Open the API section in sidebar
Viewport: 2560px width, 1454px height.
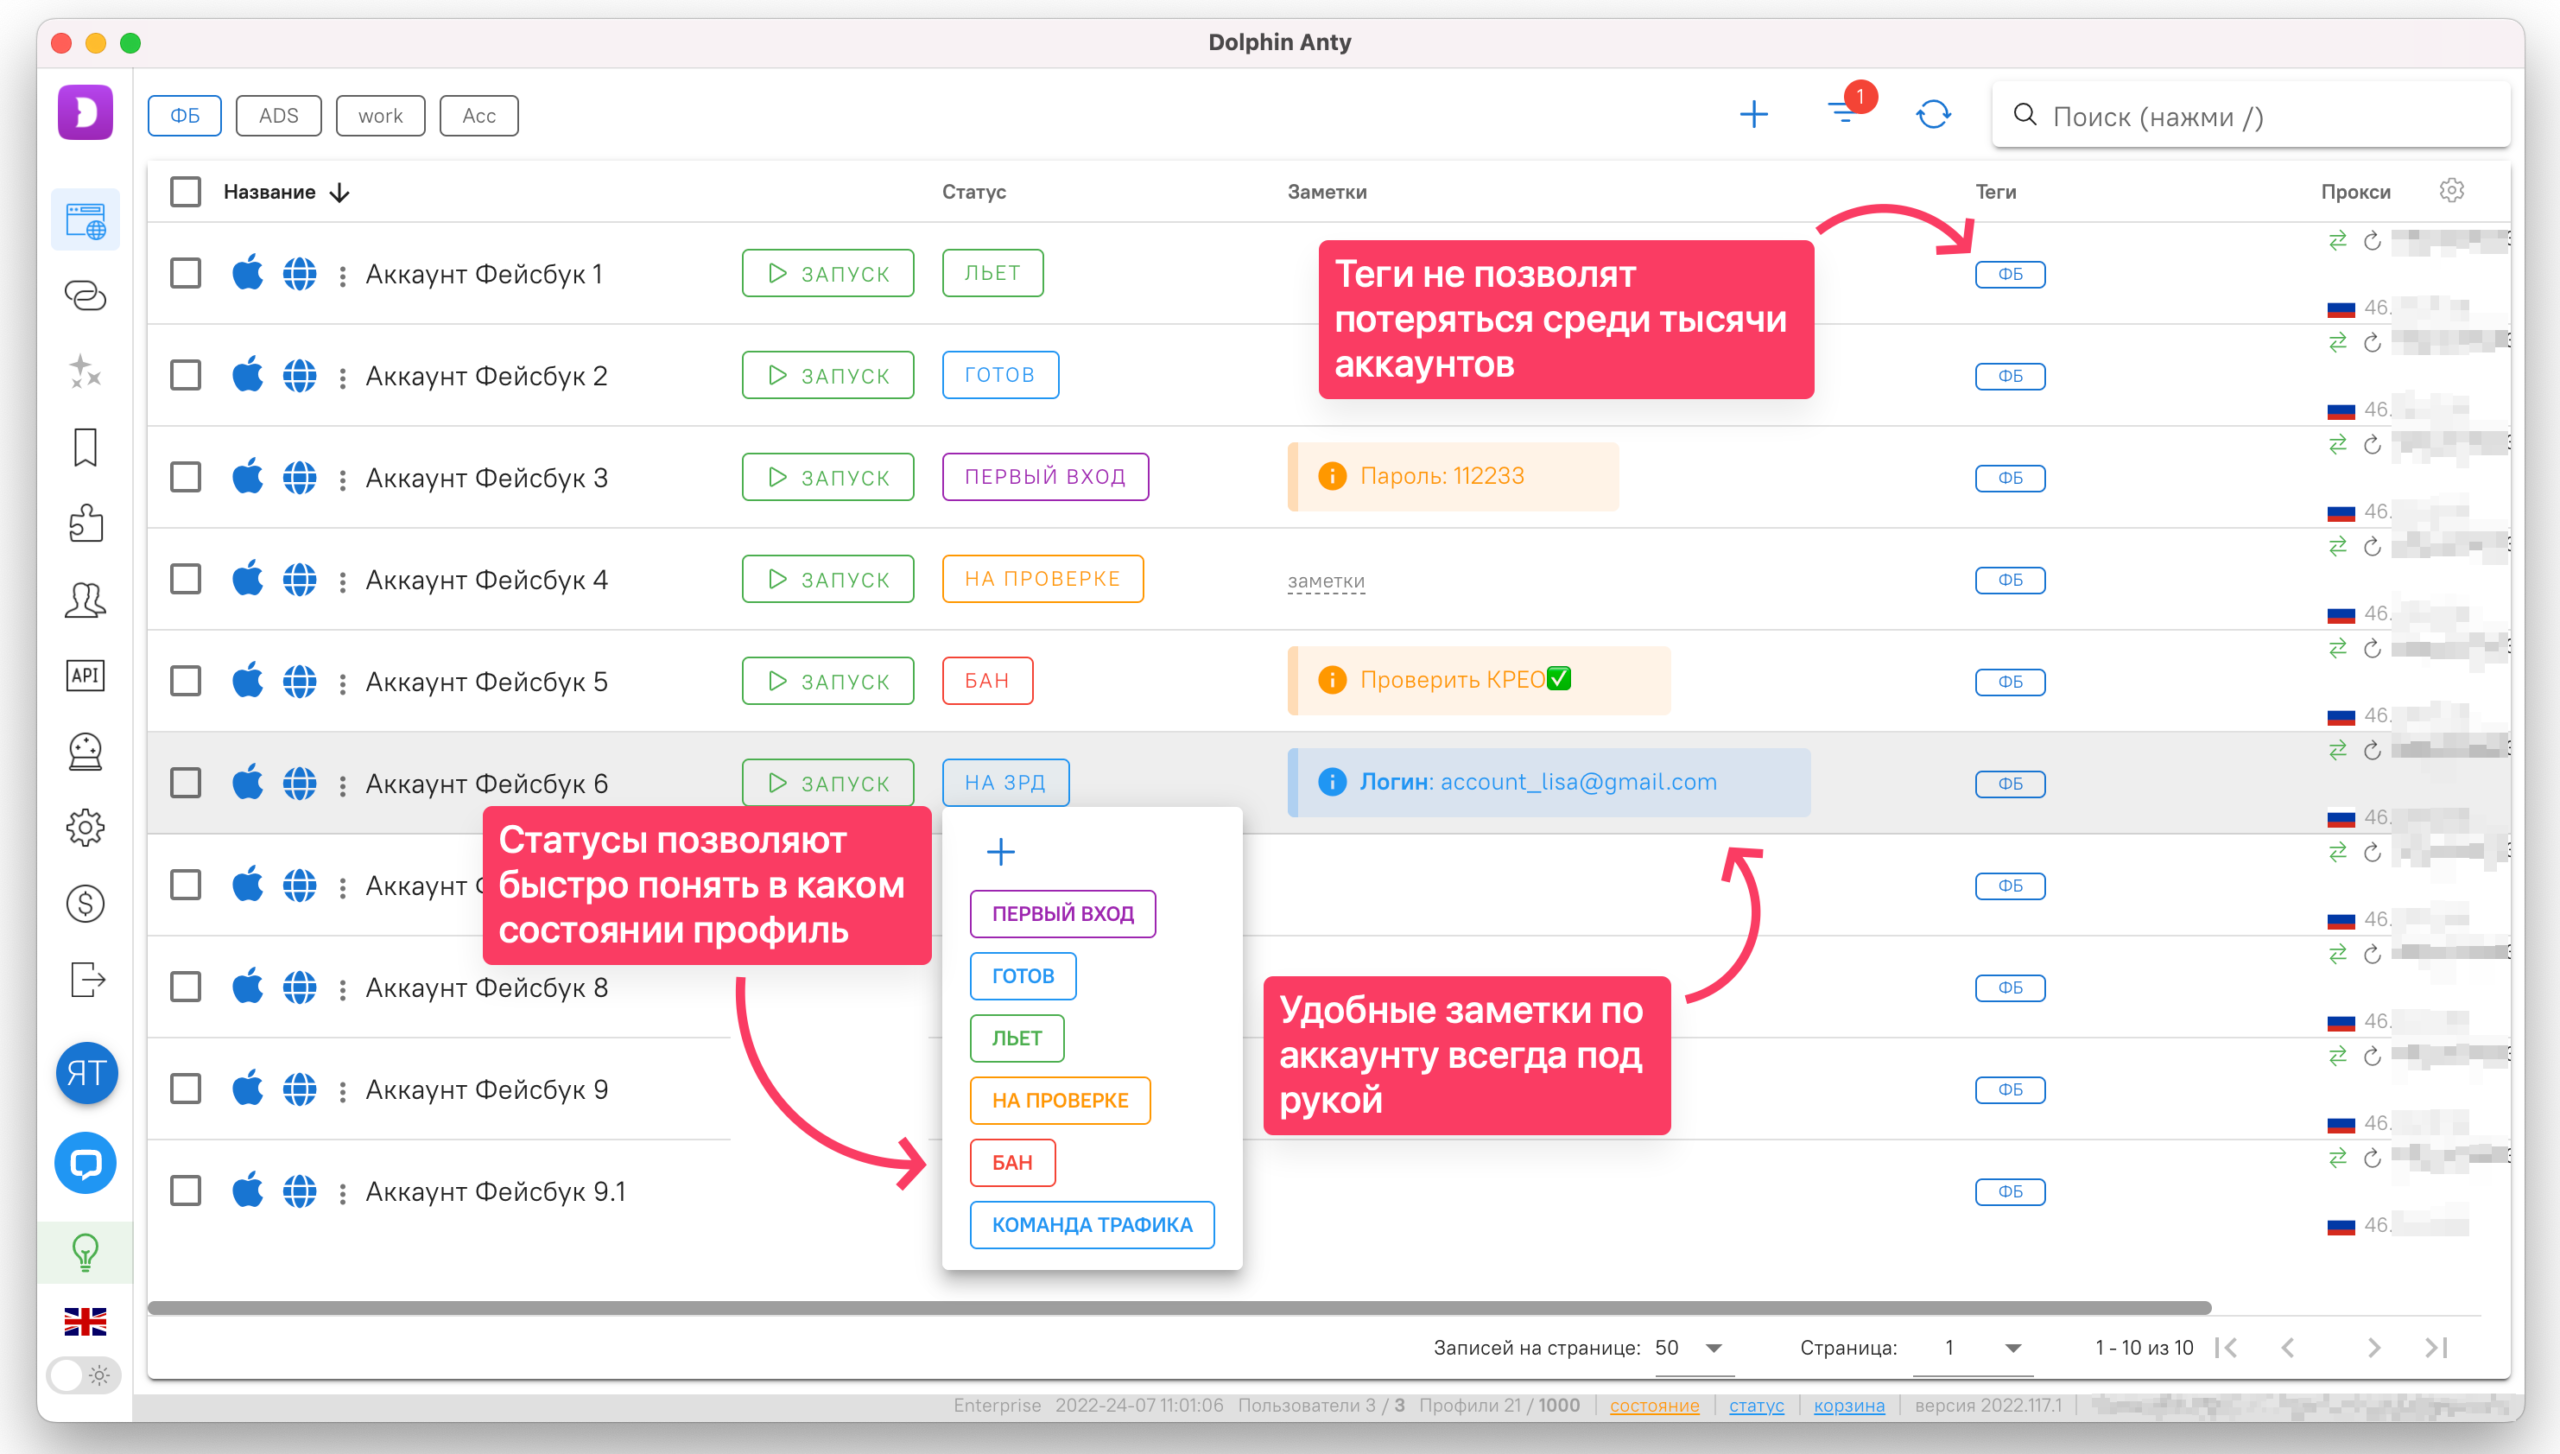pyautogui.click(x=85, y=675)
